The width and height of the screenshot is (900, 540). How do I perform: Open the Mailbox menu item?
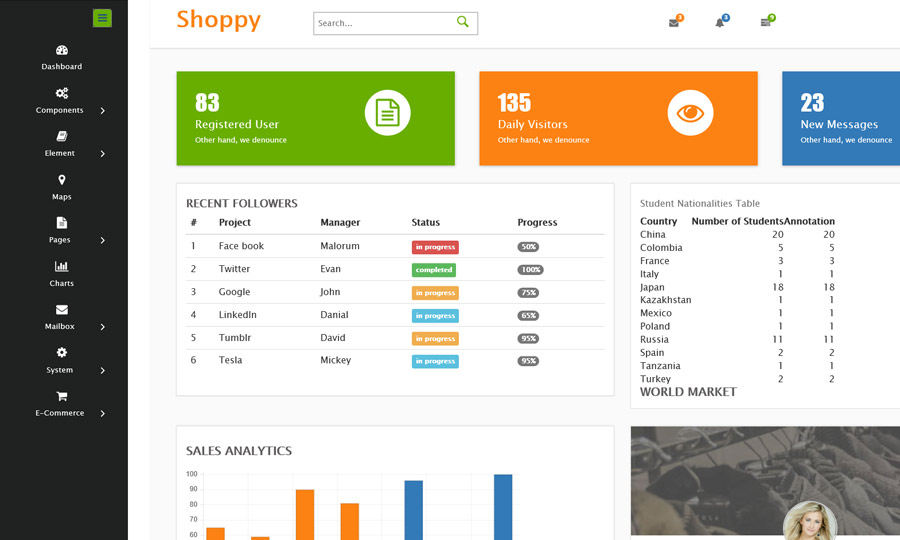coord(62,317)
